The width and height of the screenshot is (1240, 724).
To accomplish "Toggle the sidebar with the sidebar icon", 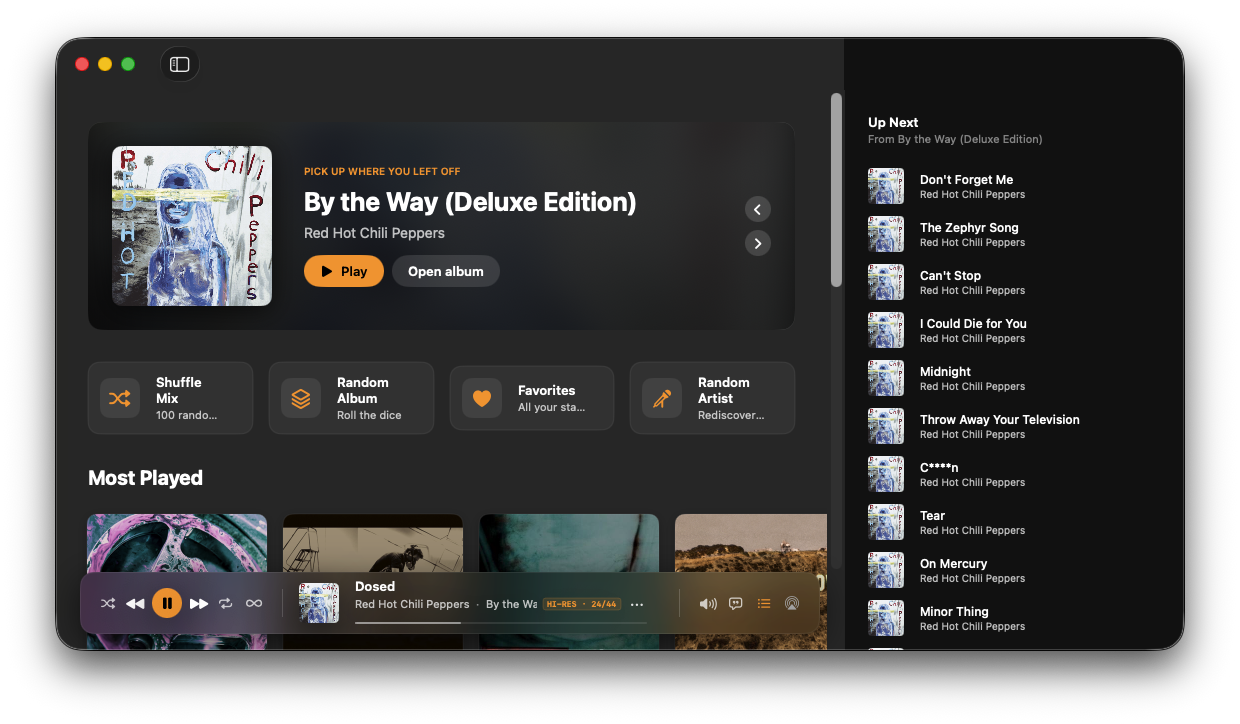I will [x=179, y=63].
